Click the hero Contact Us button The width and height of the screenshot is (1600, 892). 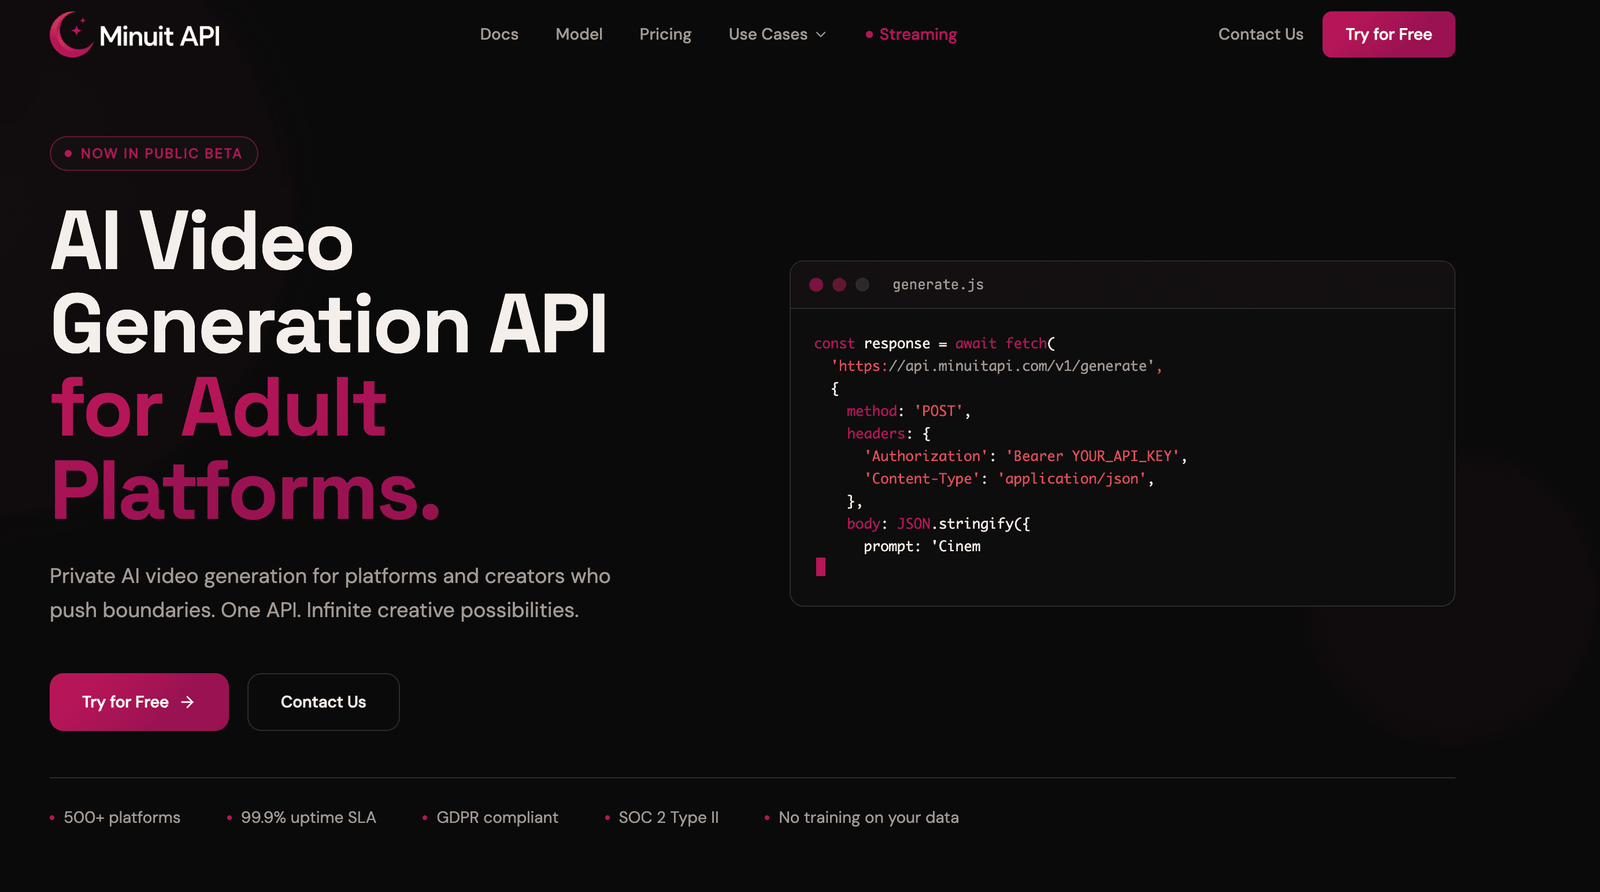point(323,702)
